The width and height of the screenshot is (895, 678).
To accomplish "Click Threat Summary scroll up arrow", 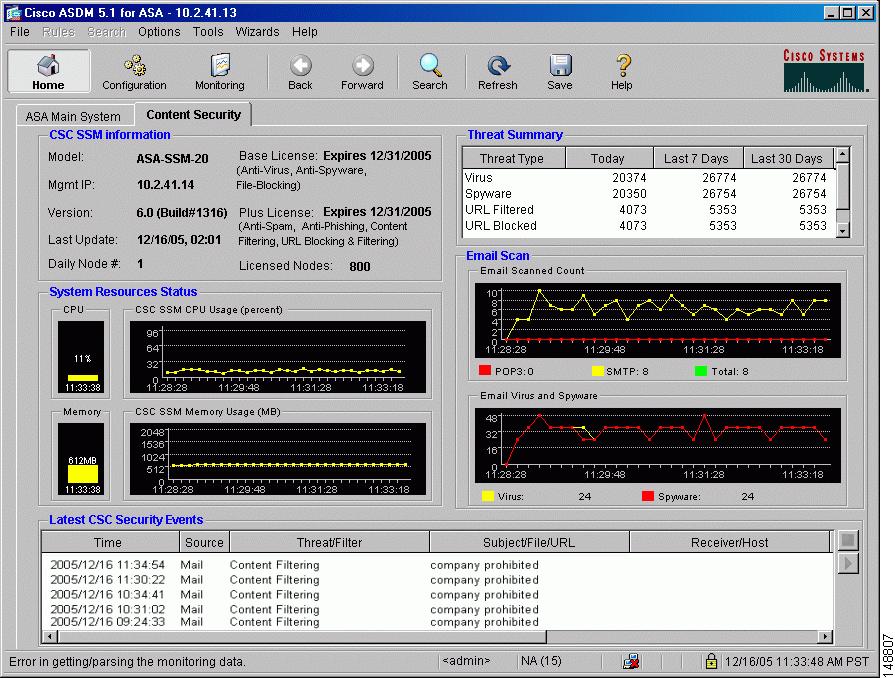I will point(842,155).
